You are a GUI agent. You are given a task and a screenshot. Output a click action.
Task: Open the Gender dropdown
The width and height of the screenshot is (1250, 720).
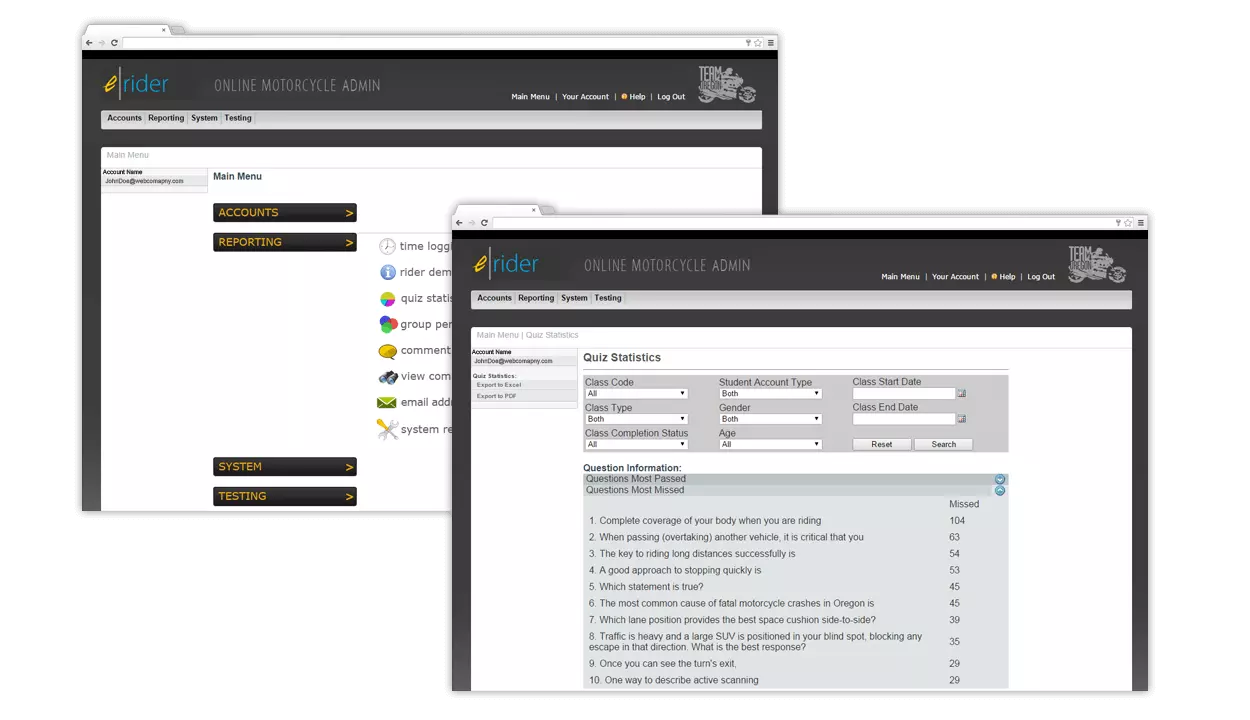(x=770, y=419)
